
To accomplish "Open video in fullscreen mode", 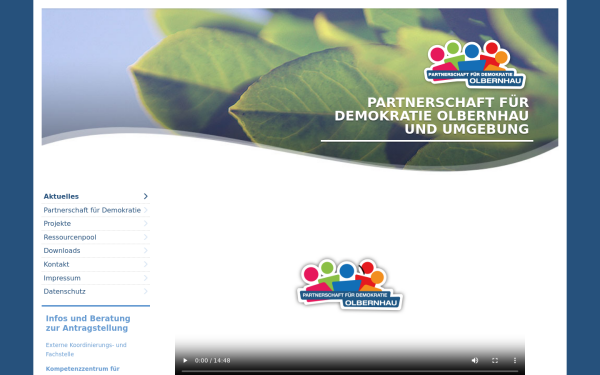I will (495, 360).
